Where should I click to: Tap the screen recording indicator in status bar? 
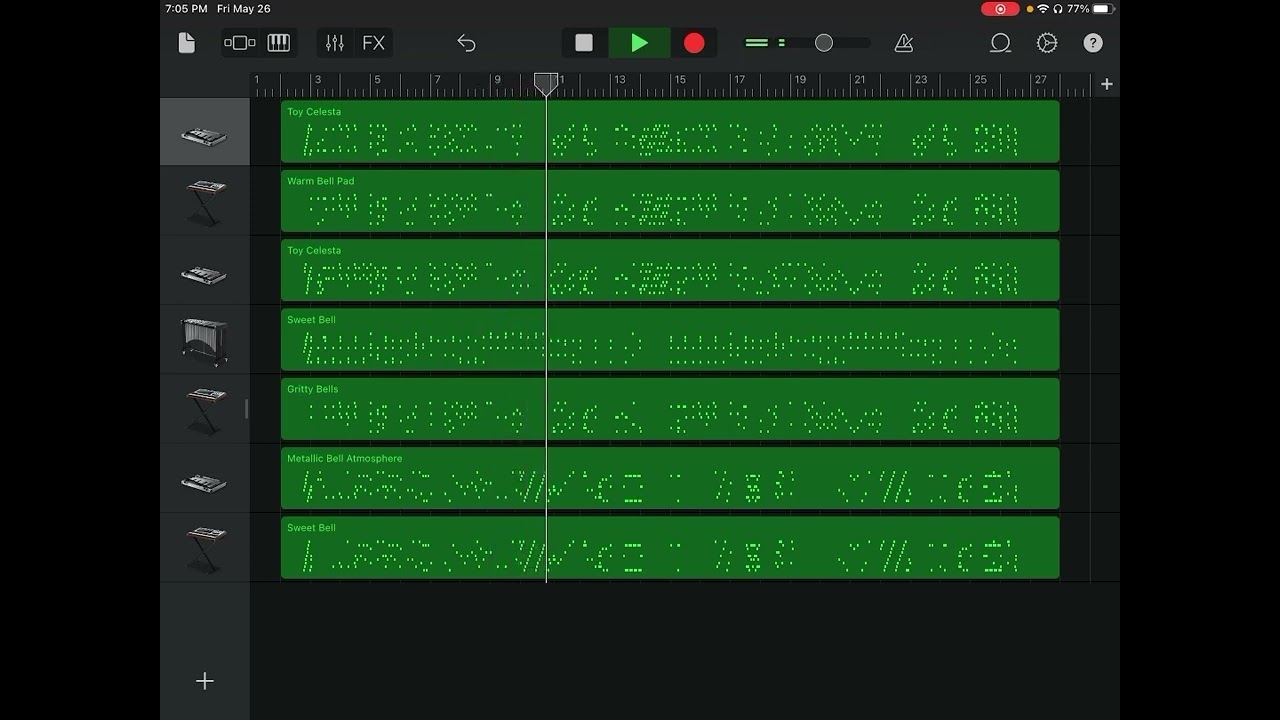1000,9
